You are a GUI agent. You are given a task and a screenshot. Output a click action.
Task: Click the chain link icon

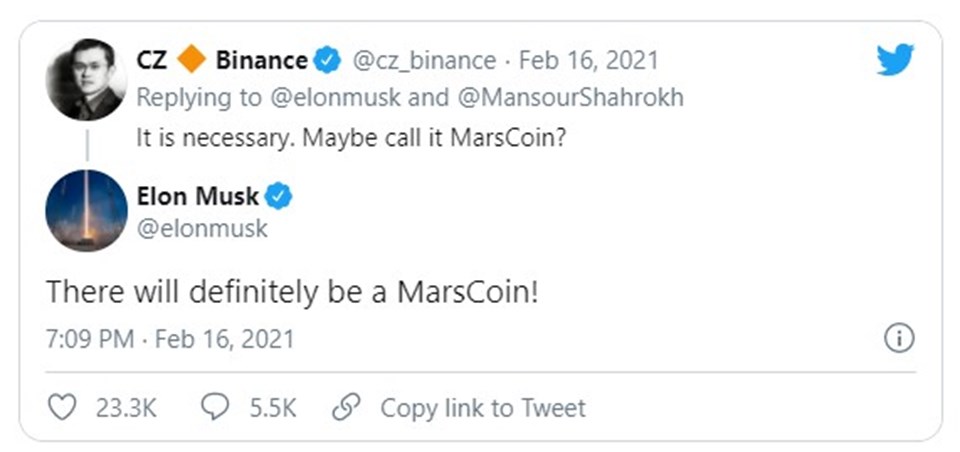click(x=346, y=407)
